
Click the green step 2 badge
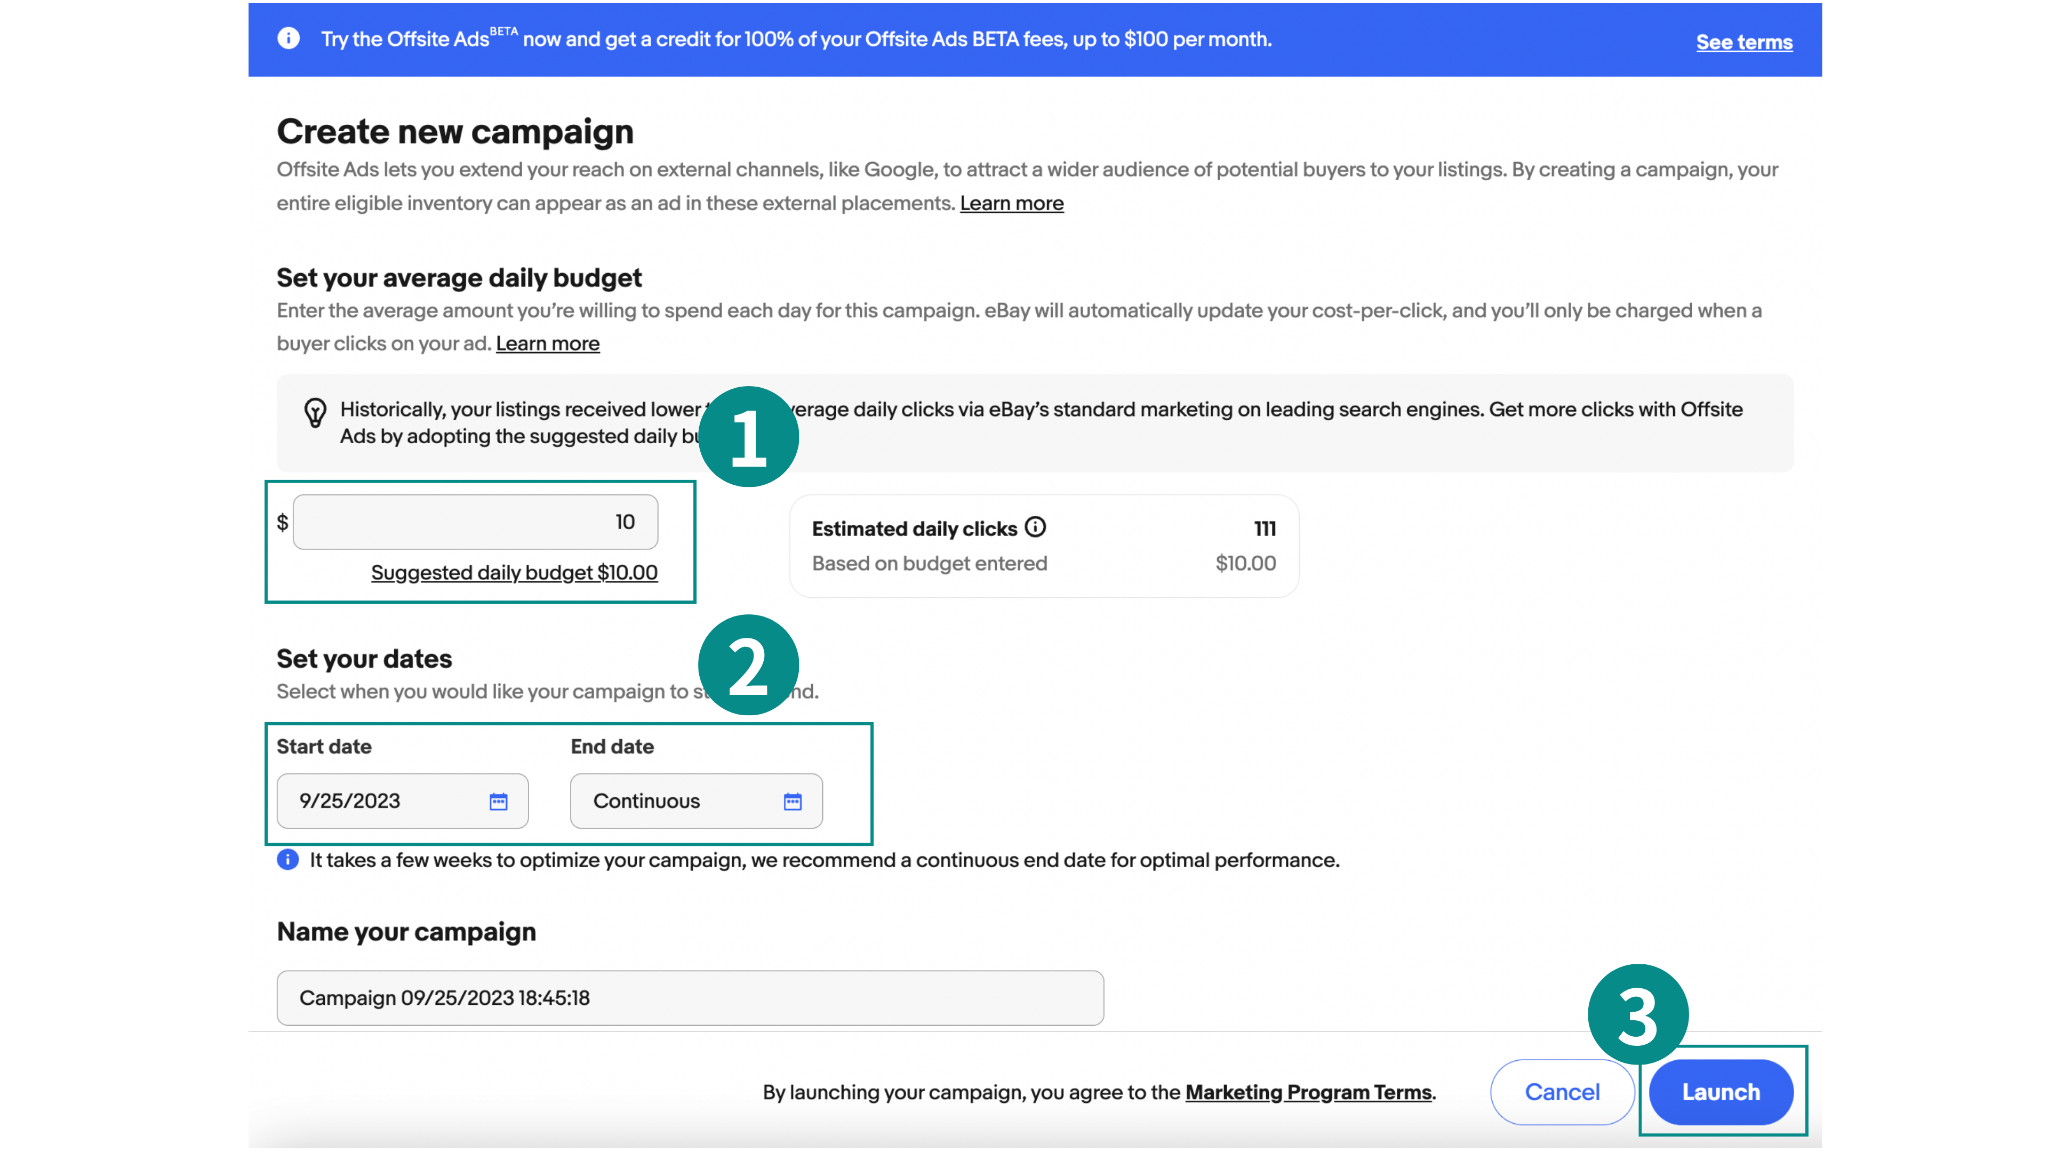coord(748,665)
